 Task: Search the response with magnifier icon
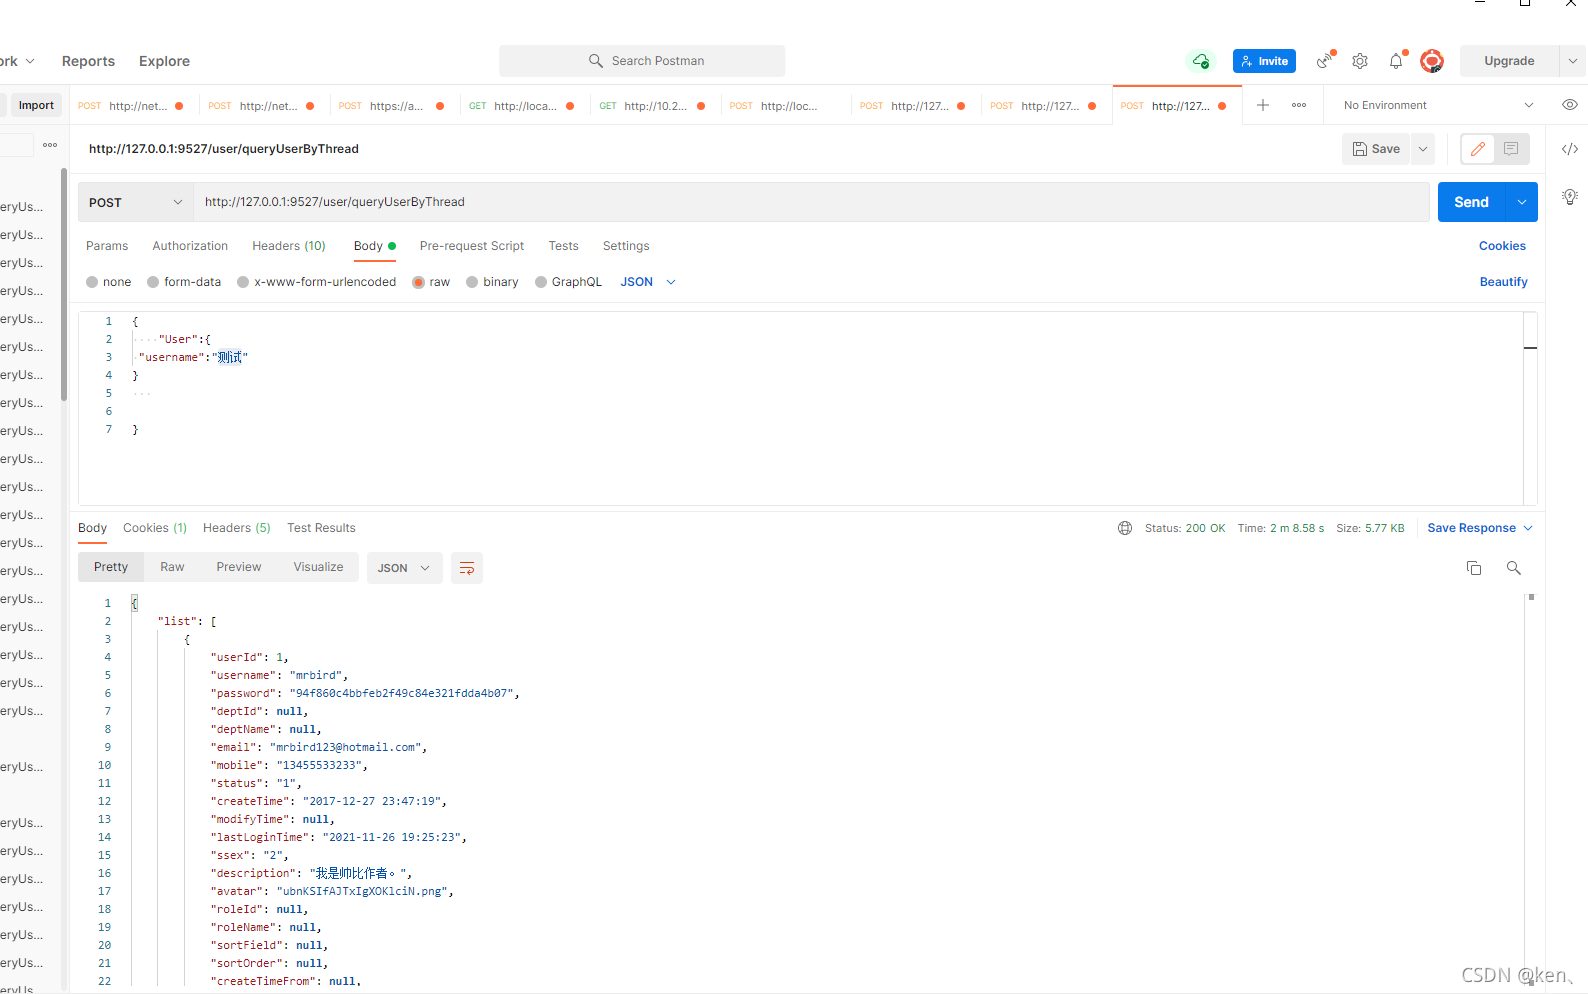point(1514,568)
